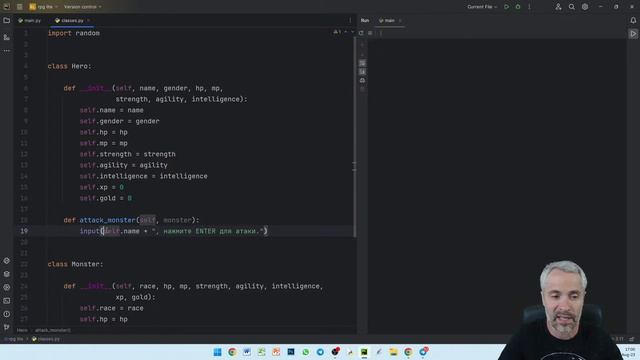
Task: Open more options in Run panel toolbar
Action: tap(380, 33)
